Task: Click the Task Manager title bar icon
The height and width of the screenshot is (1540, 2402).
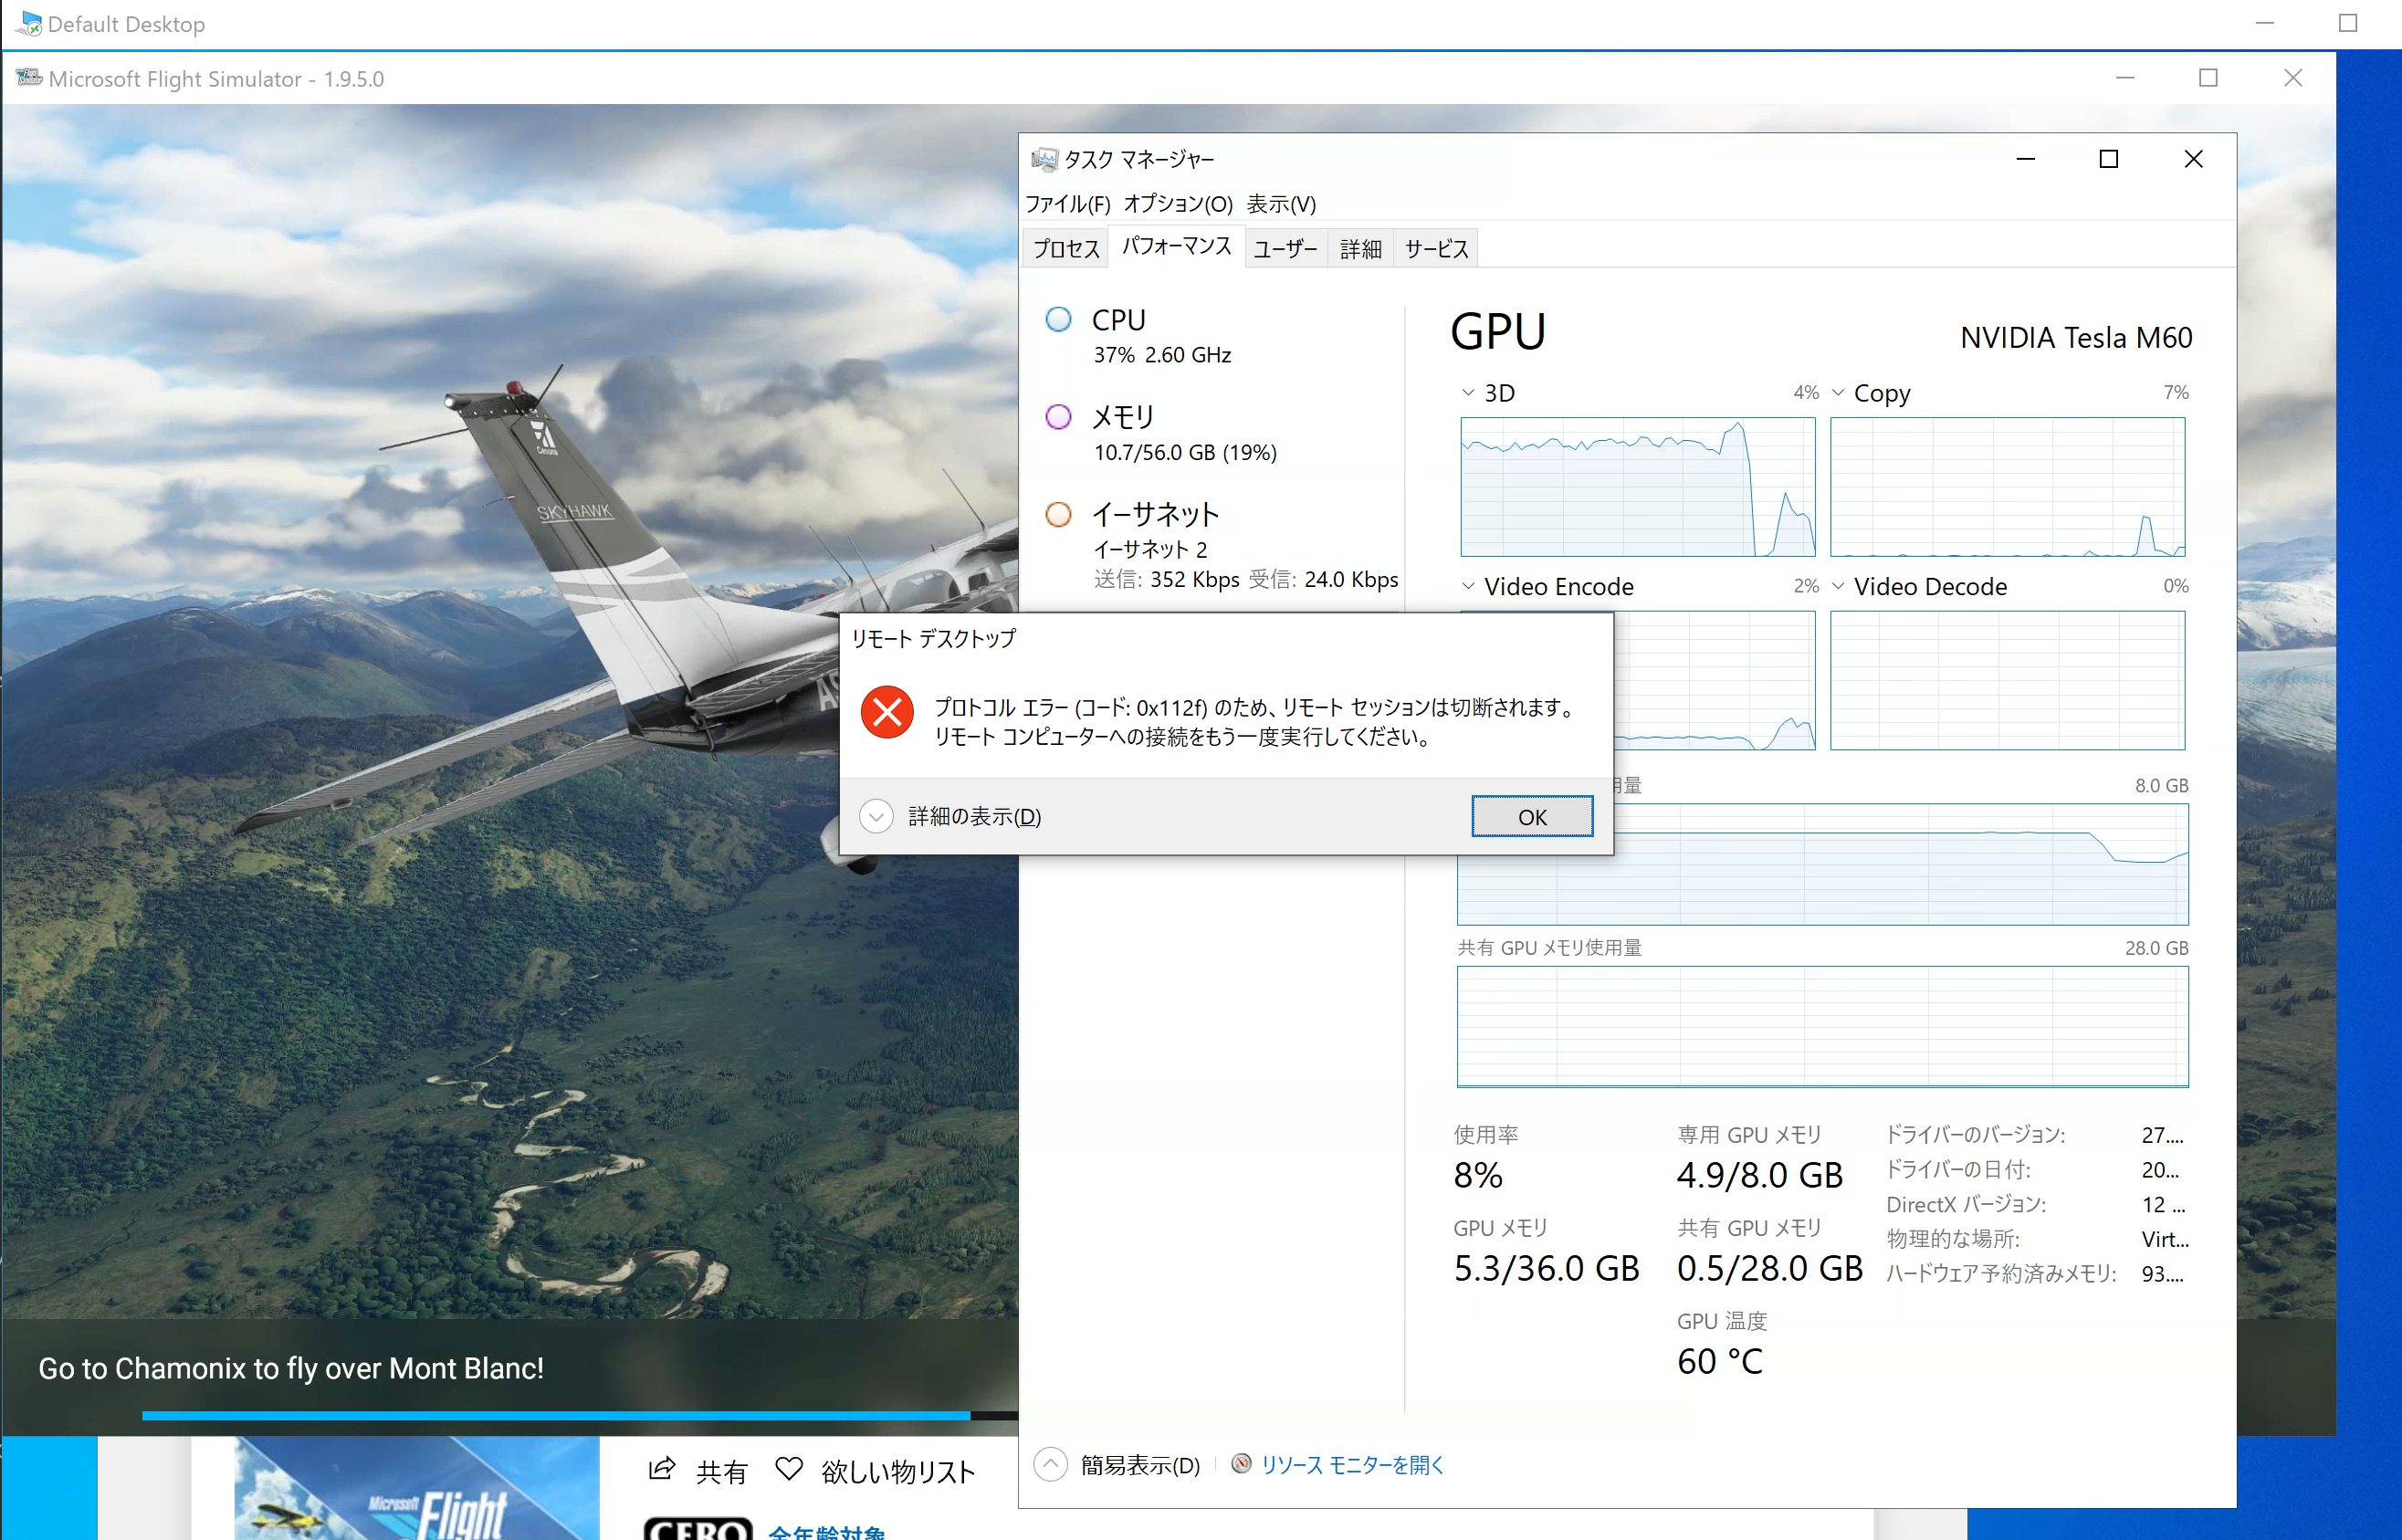Action: (1044, 159)
